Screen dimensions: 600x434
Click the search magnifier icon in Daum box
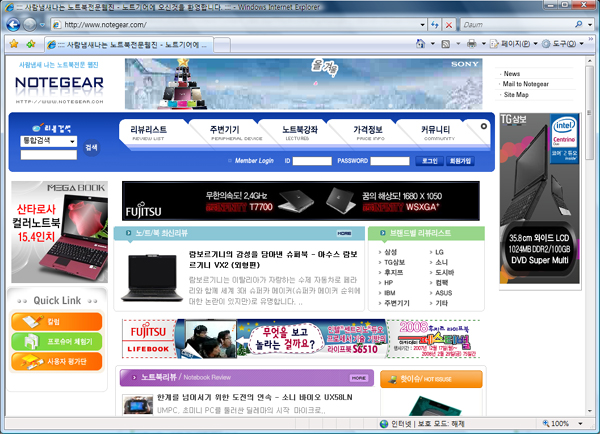[579, 24]
